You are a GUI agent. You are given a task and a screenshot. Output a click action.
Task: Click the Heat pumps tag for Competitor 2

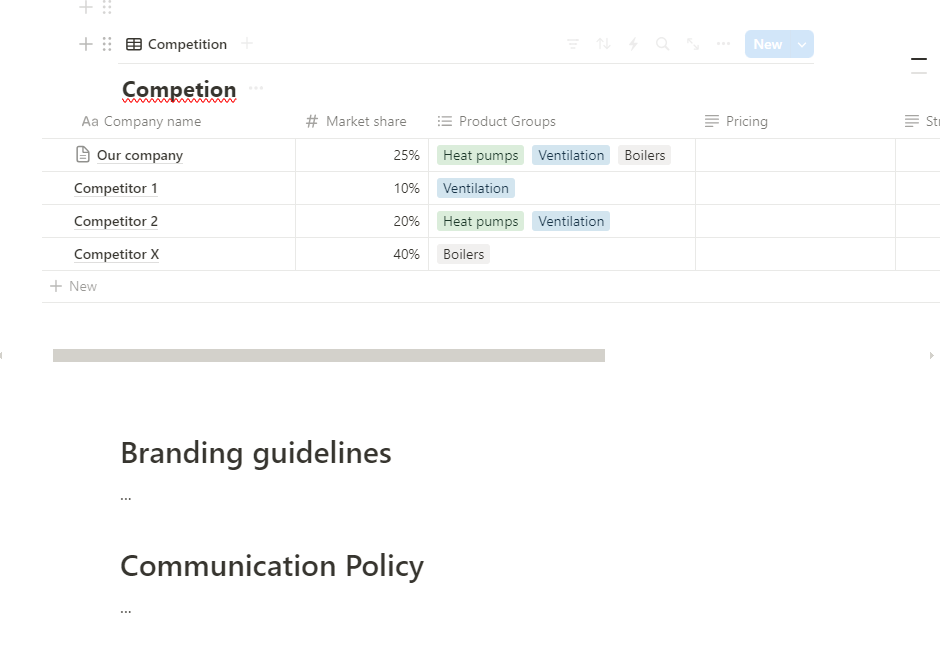(480, 221)
